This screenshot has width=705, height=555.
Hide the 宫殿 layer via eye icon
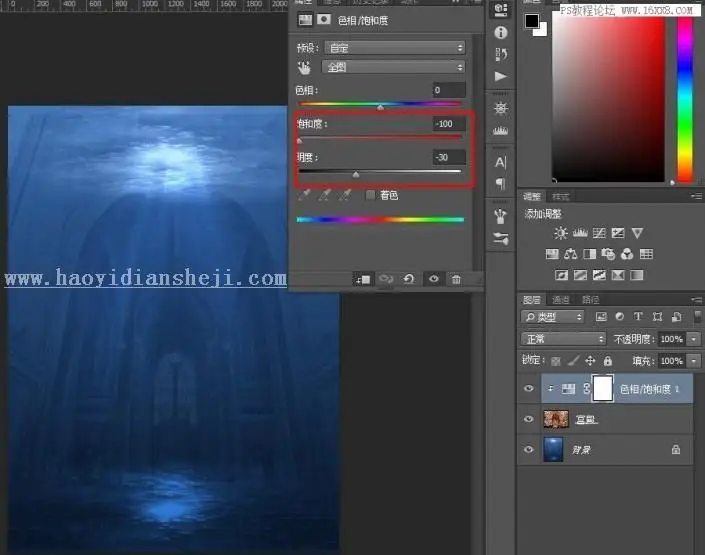[529, 419]
